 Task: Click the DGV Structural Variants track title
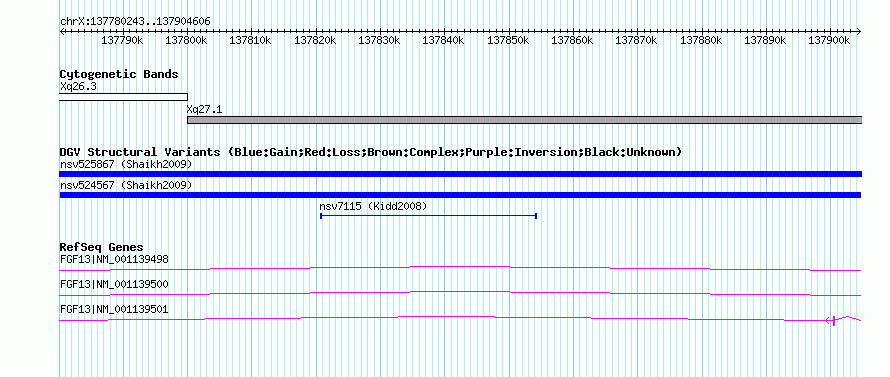371,152
